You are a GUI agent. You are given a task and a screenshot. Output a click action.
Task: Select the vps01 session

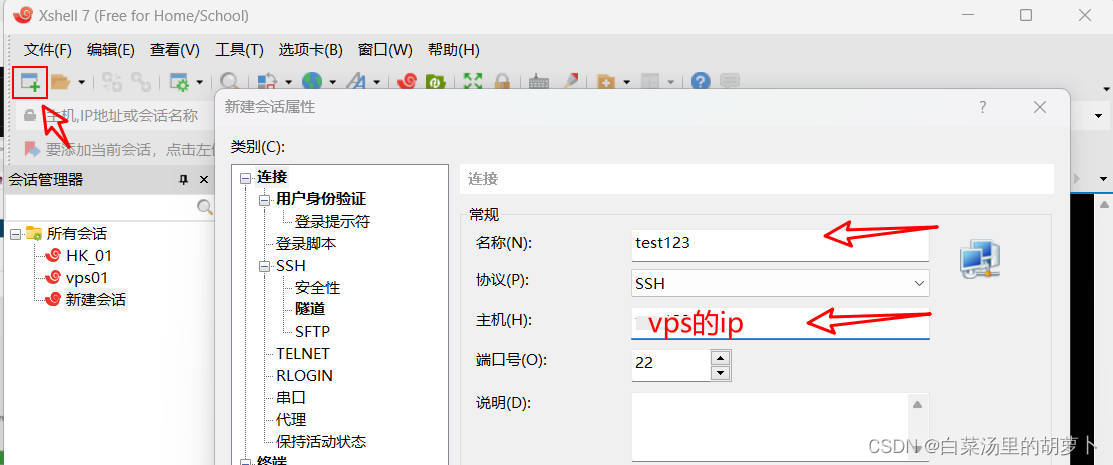tap(87, 278)
